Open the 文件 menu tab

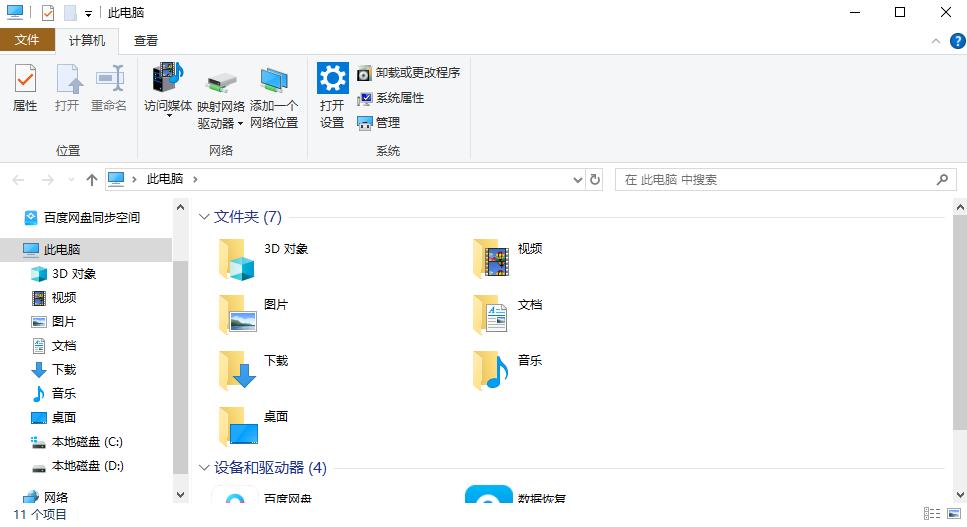pos(27,40)
